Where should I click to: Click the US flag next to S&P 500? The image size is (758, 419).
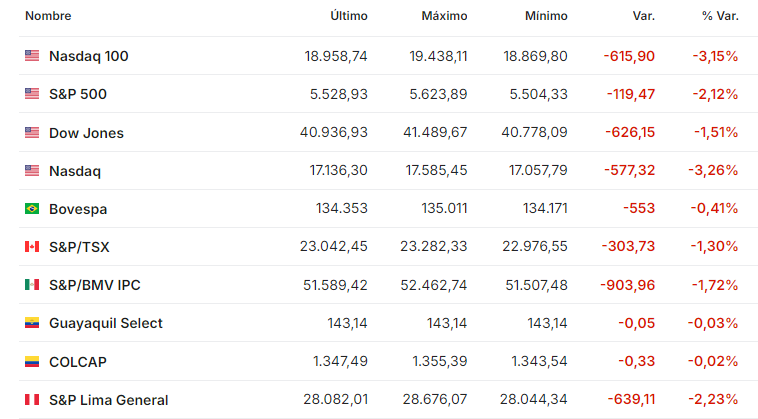32,93
